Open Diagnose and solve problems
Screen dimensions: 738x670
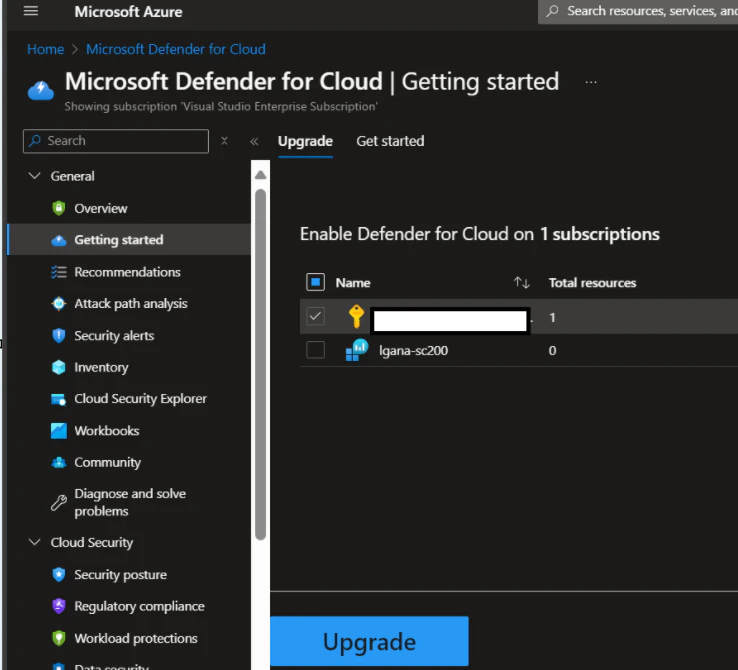pyautogui.click(x=129, y=502)
